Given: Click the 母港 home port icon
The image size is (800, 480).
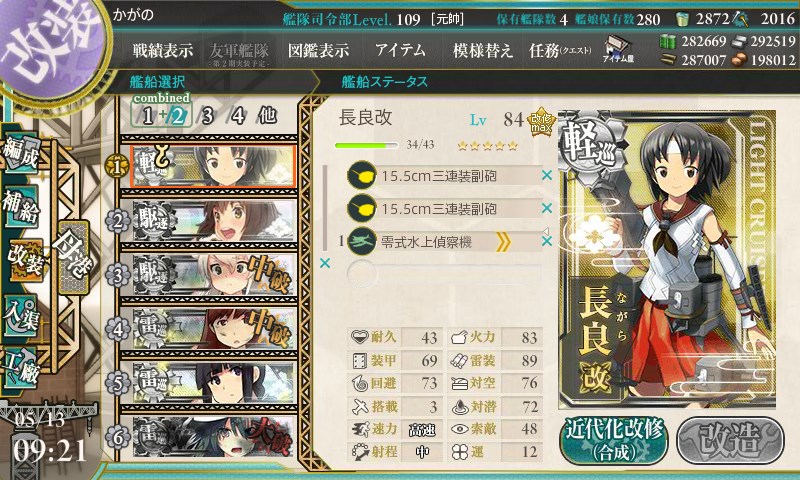Looking at the screenshot, I should tap(73, 258).
